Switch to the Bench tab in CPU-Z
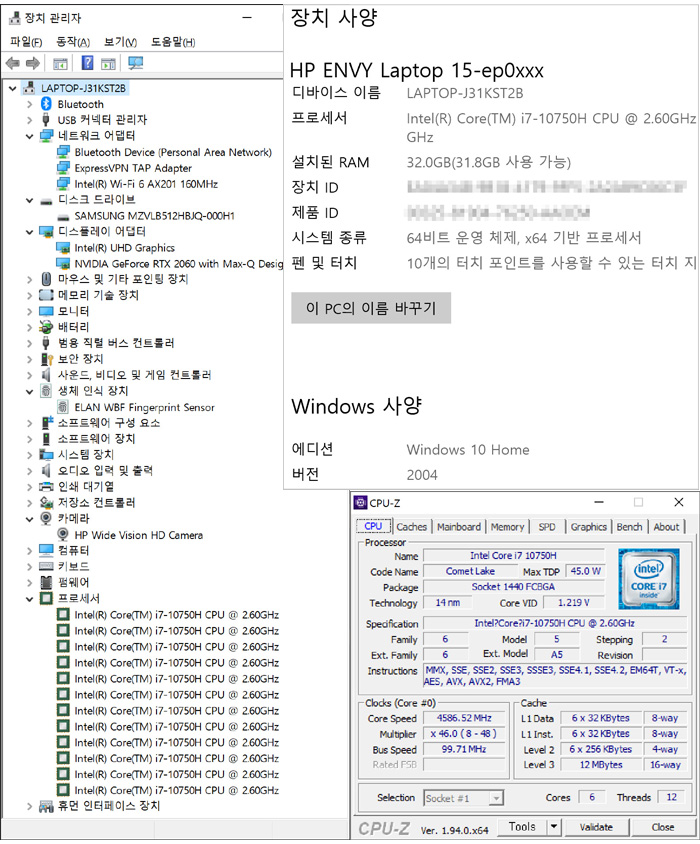The image size is (700, 844). [629, 527]
